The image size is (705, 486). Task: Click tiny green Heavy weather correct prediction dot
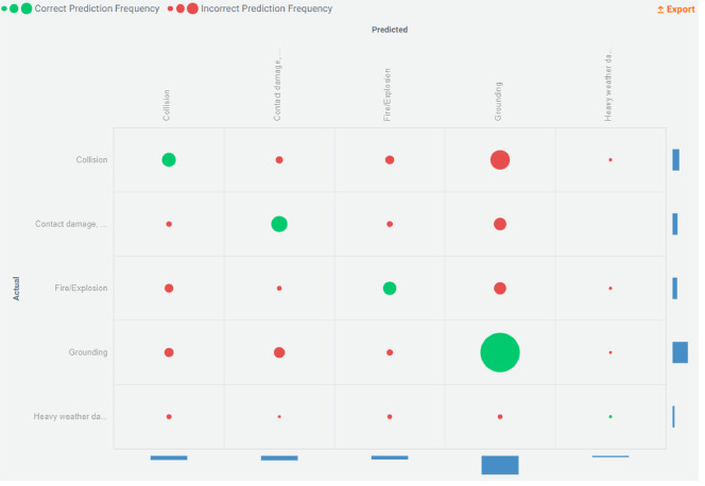click(610, 417)
